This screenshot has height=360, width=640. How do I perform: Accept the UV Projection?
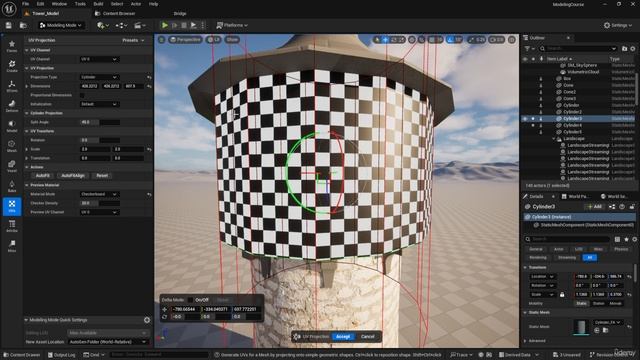343,337
